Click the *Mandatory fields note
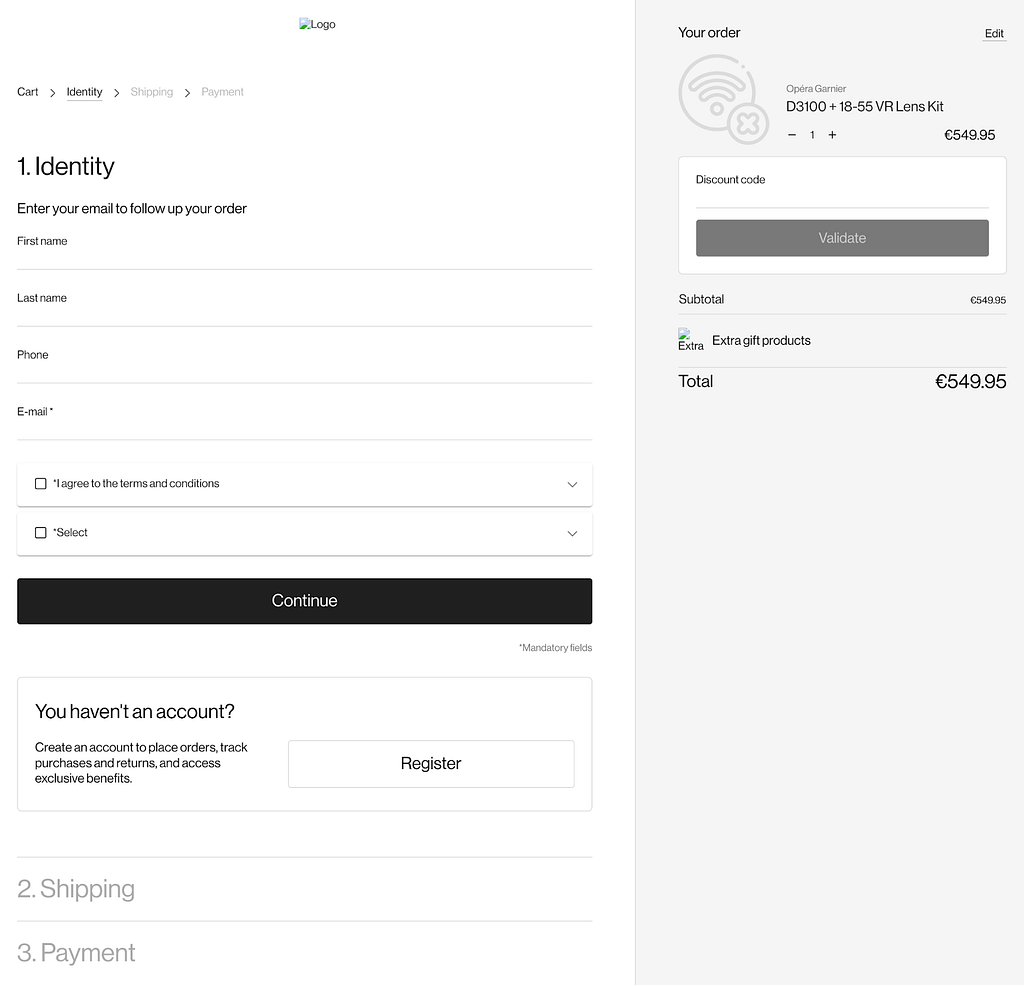 point(555,648)
